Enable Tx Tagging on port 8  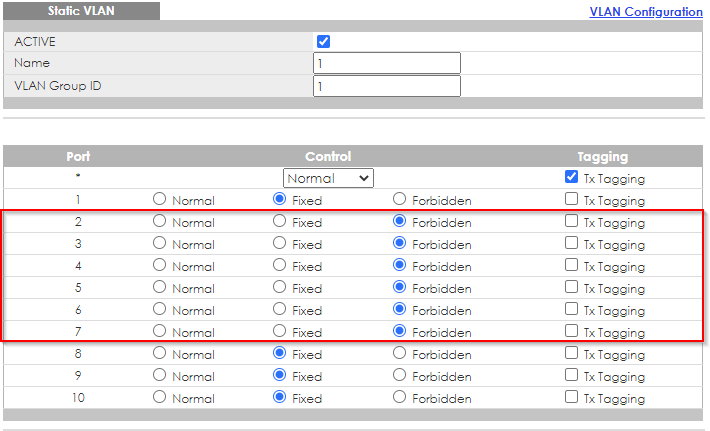[572, 353]
